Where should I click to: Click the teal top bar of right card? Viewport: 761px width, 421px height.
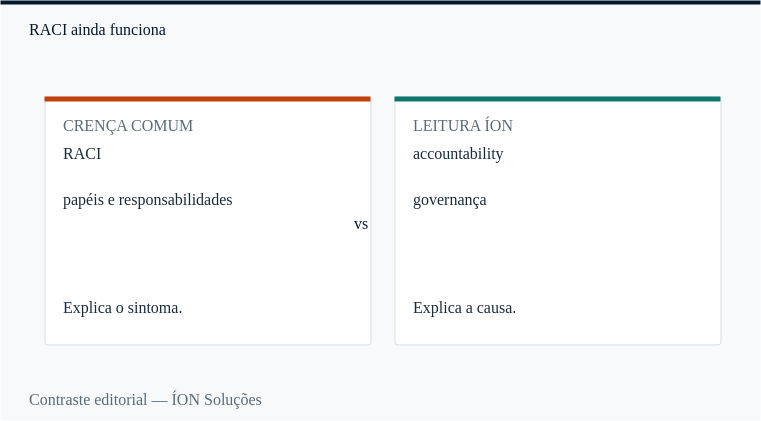coord(558,99)
